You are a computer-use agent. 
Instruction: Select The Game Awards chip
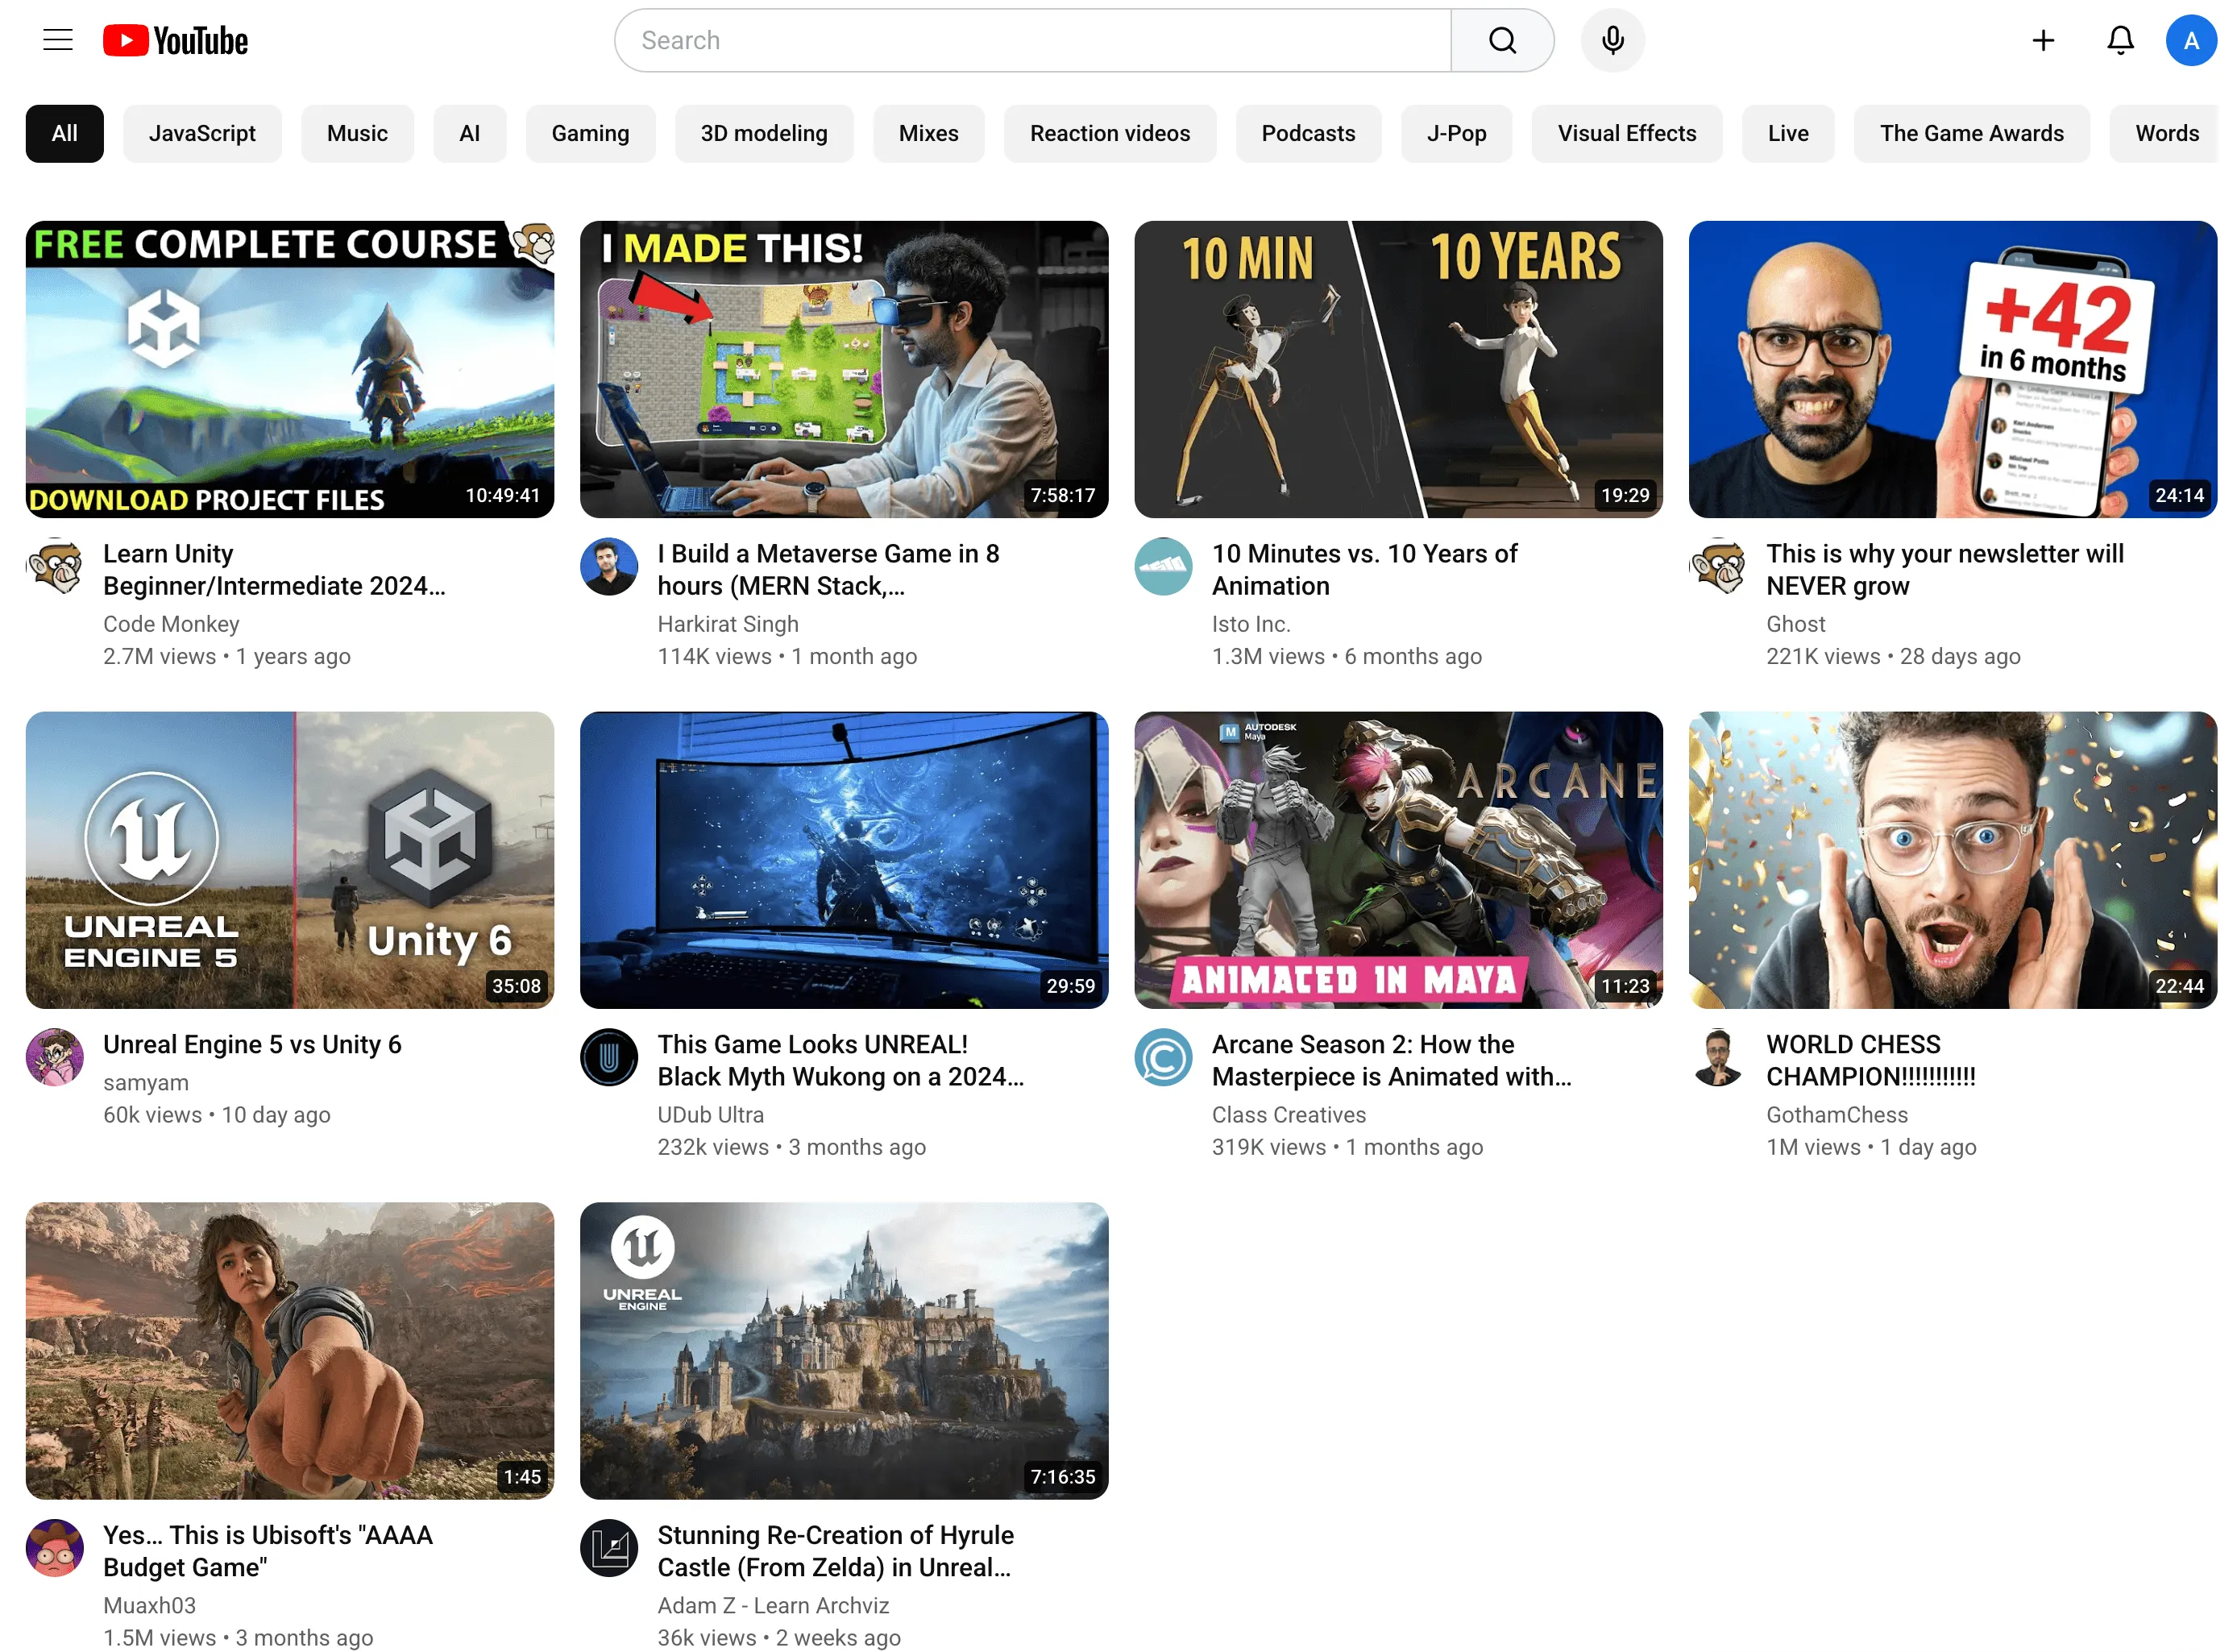pyautogui.click(x=1971, y=133)
